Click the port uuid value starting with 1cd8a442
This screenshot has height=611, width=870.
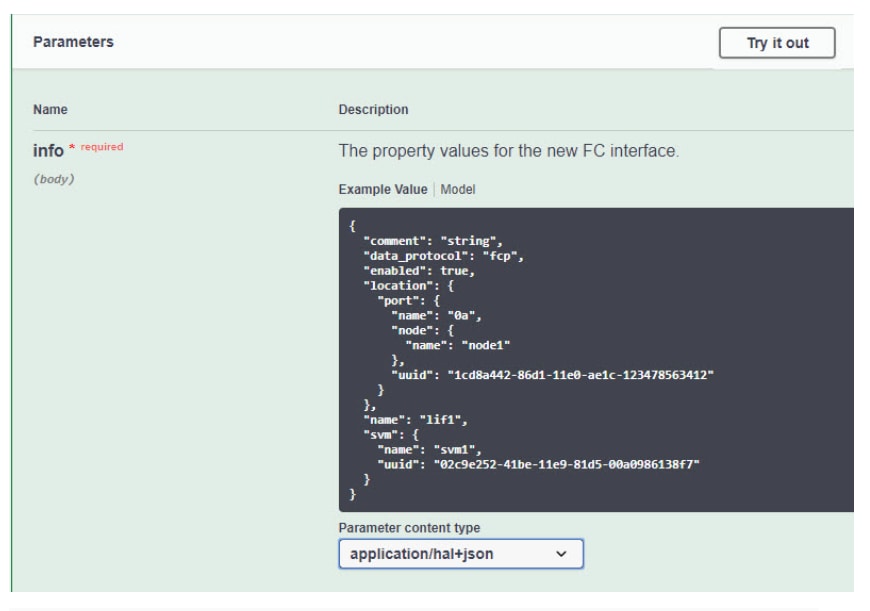(583, 374)
